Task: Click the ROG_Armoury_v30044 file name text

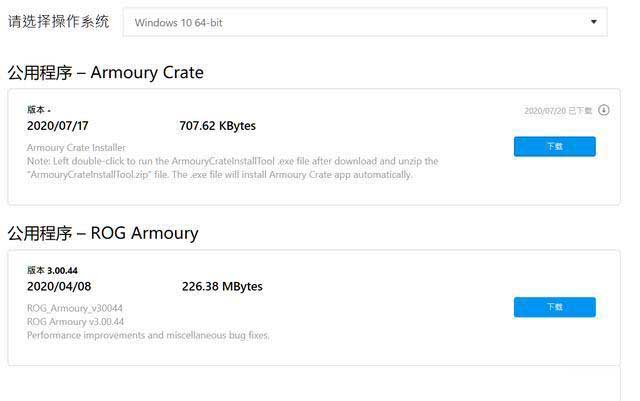Action: (75, 308)
